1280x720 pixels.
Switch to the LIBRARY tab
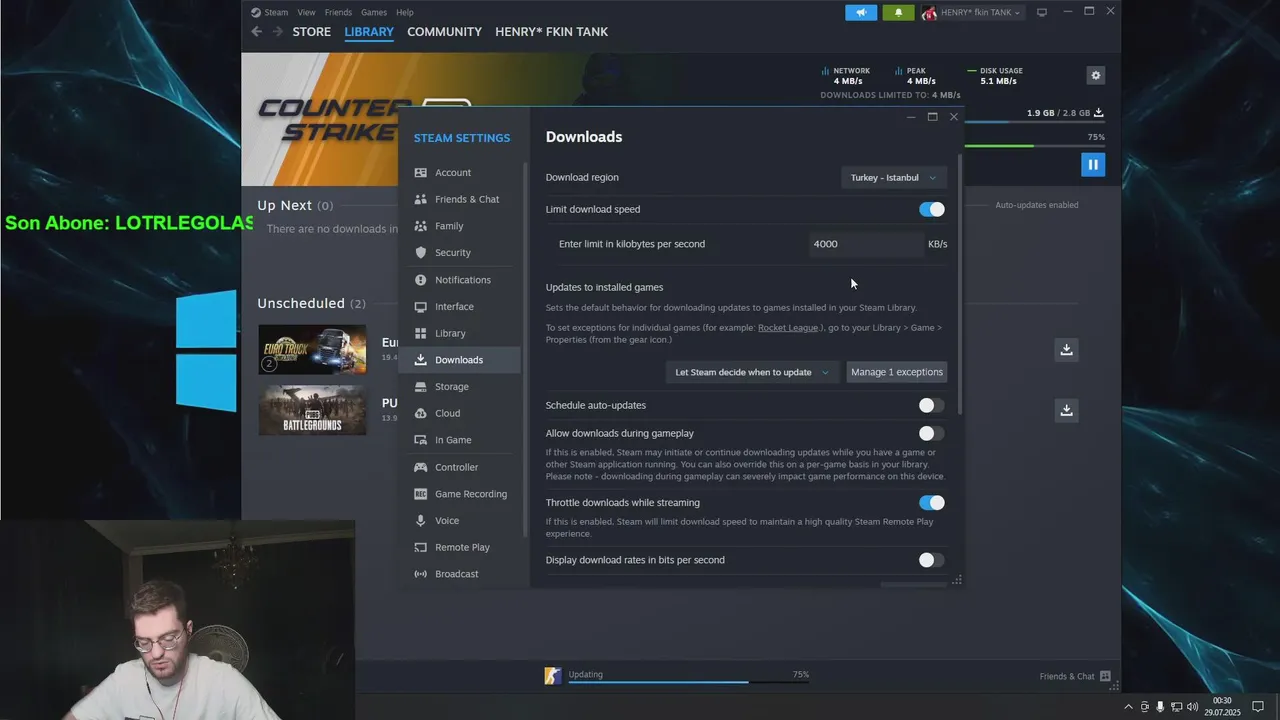click(369, 32)
